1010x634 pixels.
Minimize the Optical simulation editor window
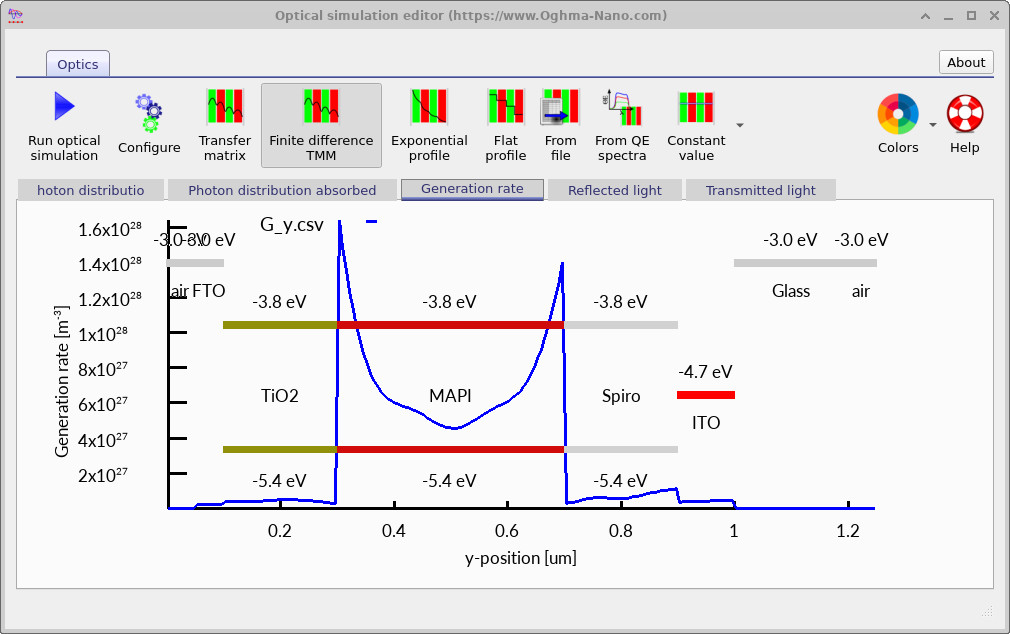948,16
